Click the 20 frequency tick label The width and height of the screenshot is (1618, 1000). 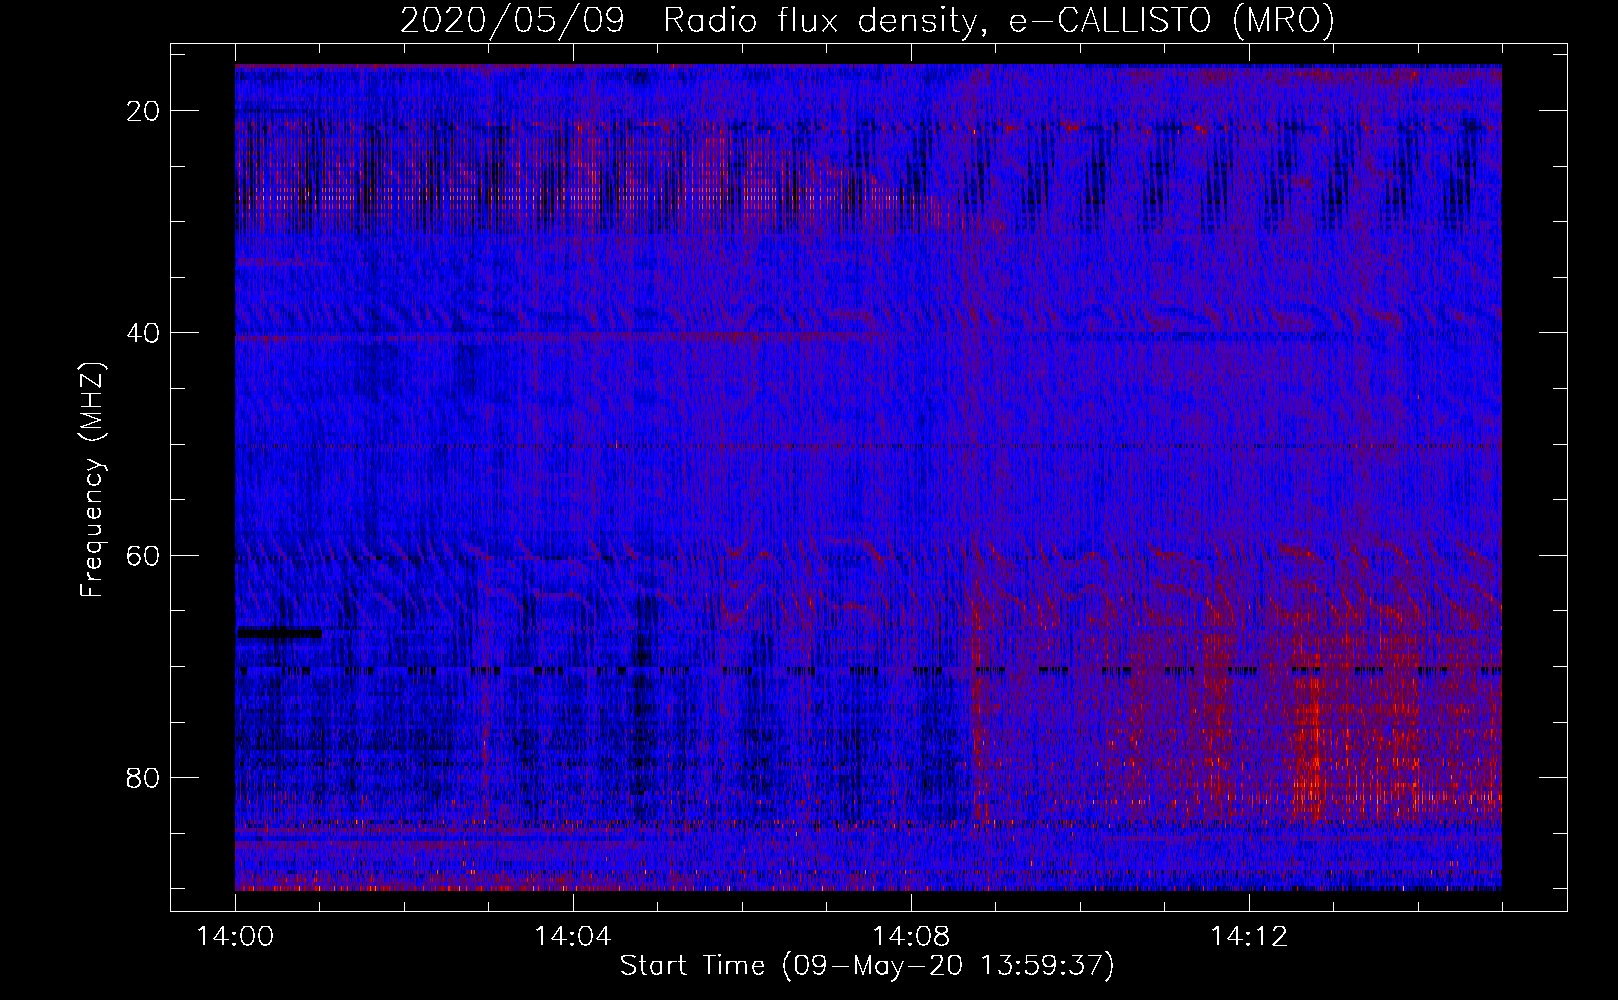coord(143,111)
